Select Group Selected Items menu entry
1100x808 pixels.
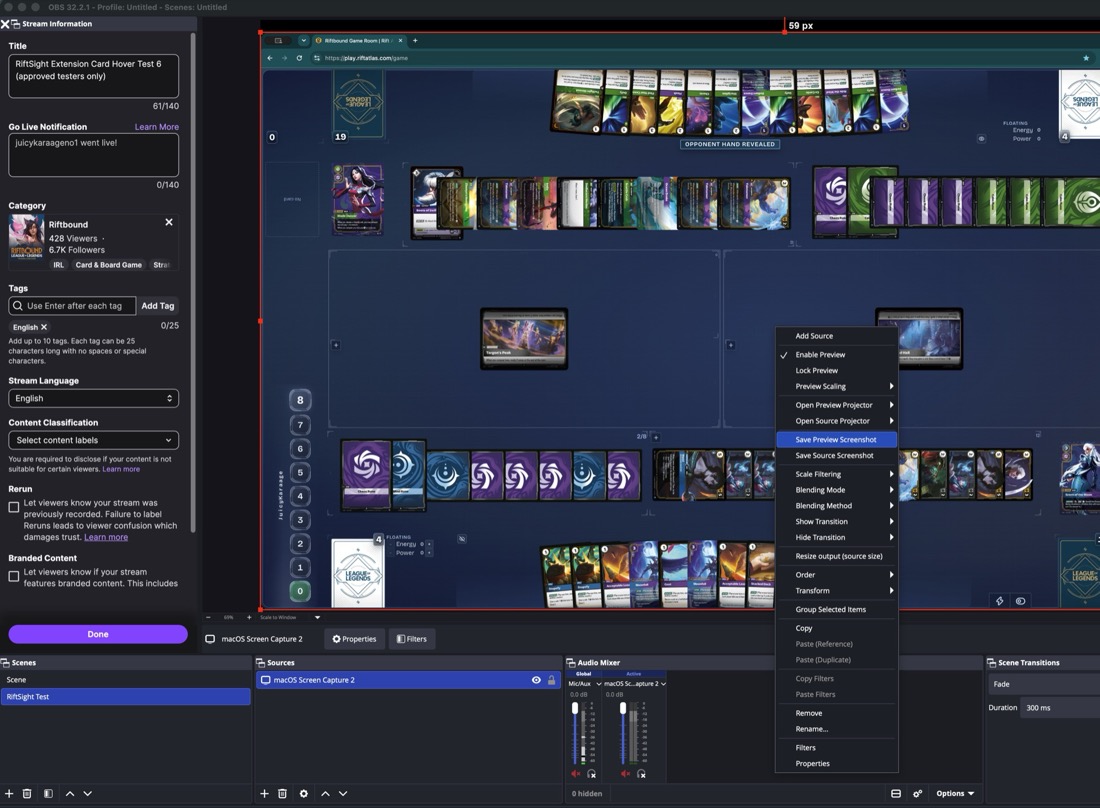(x=836, y=609)
